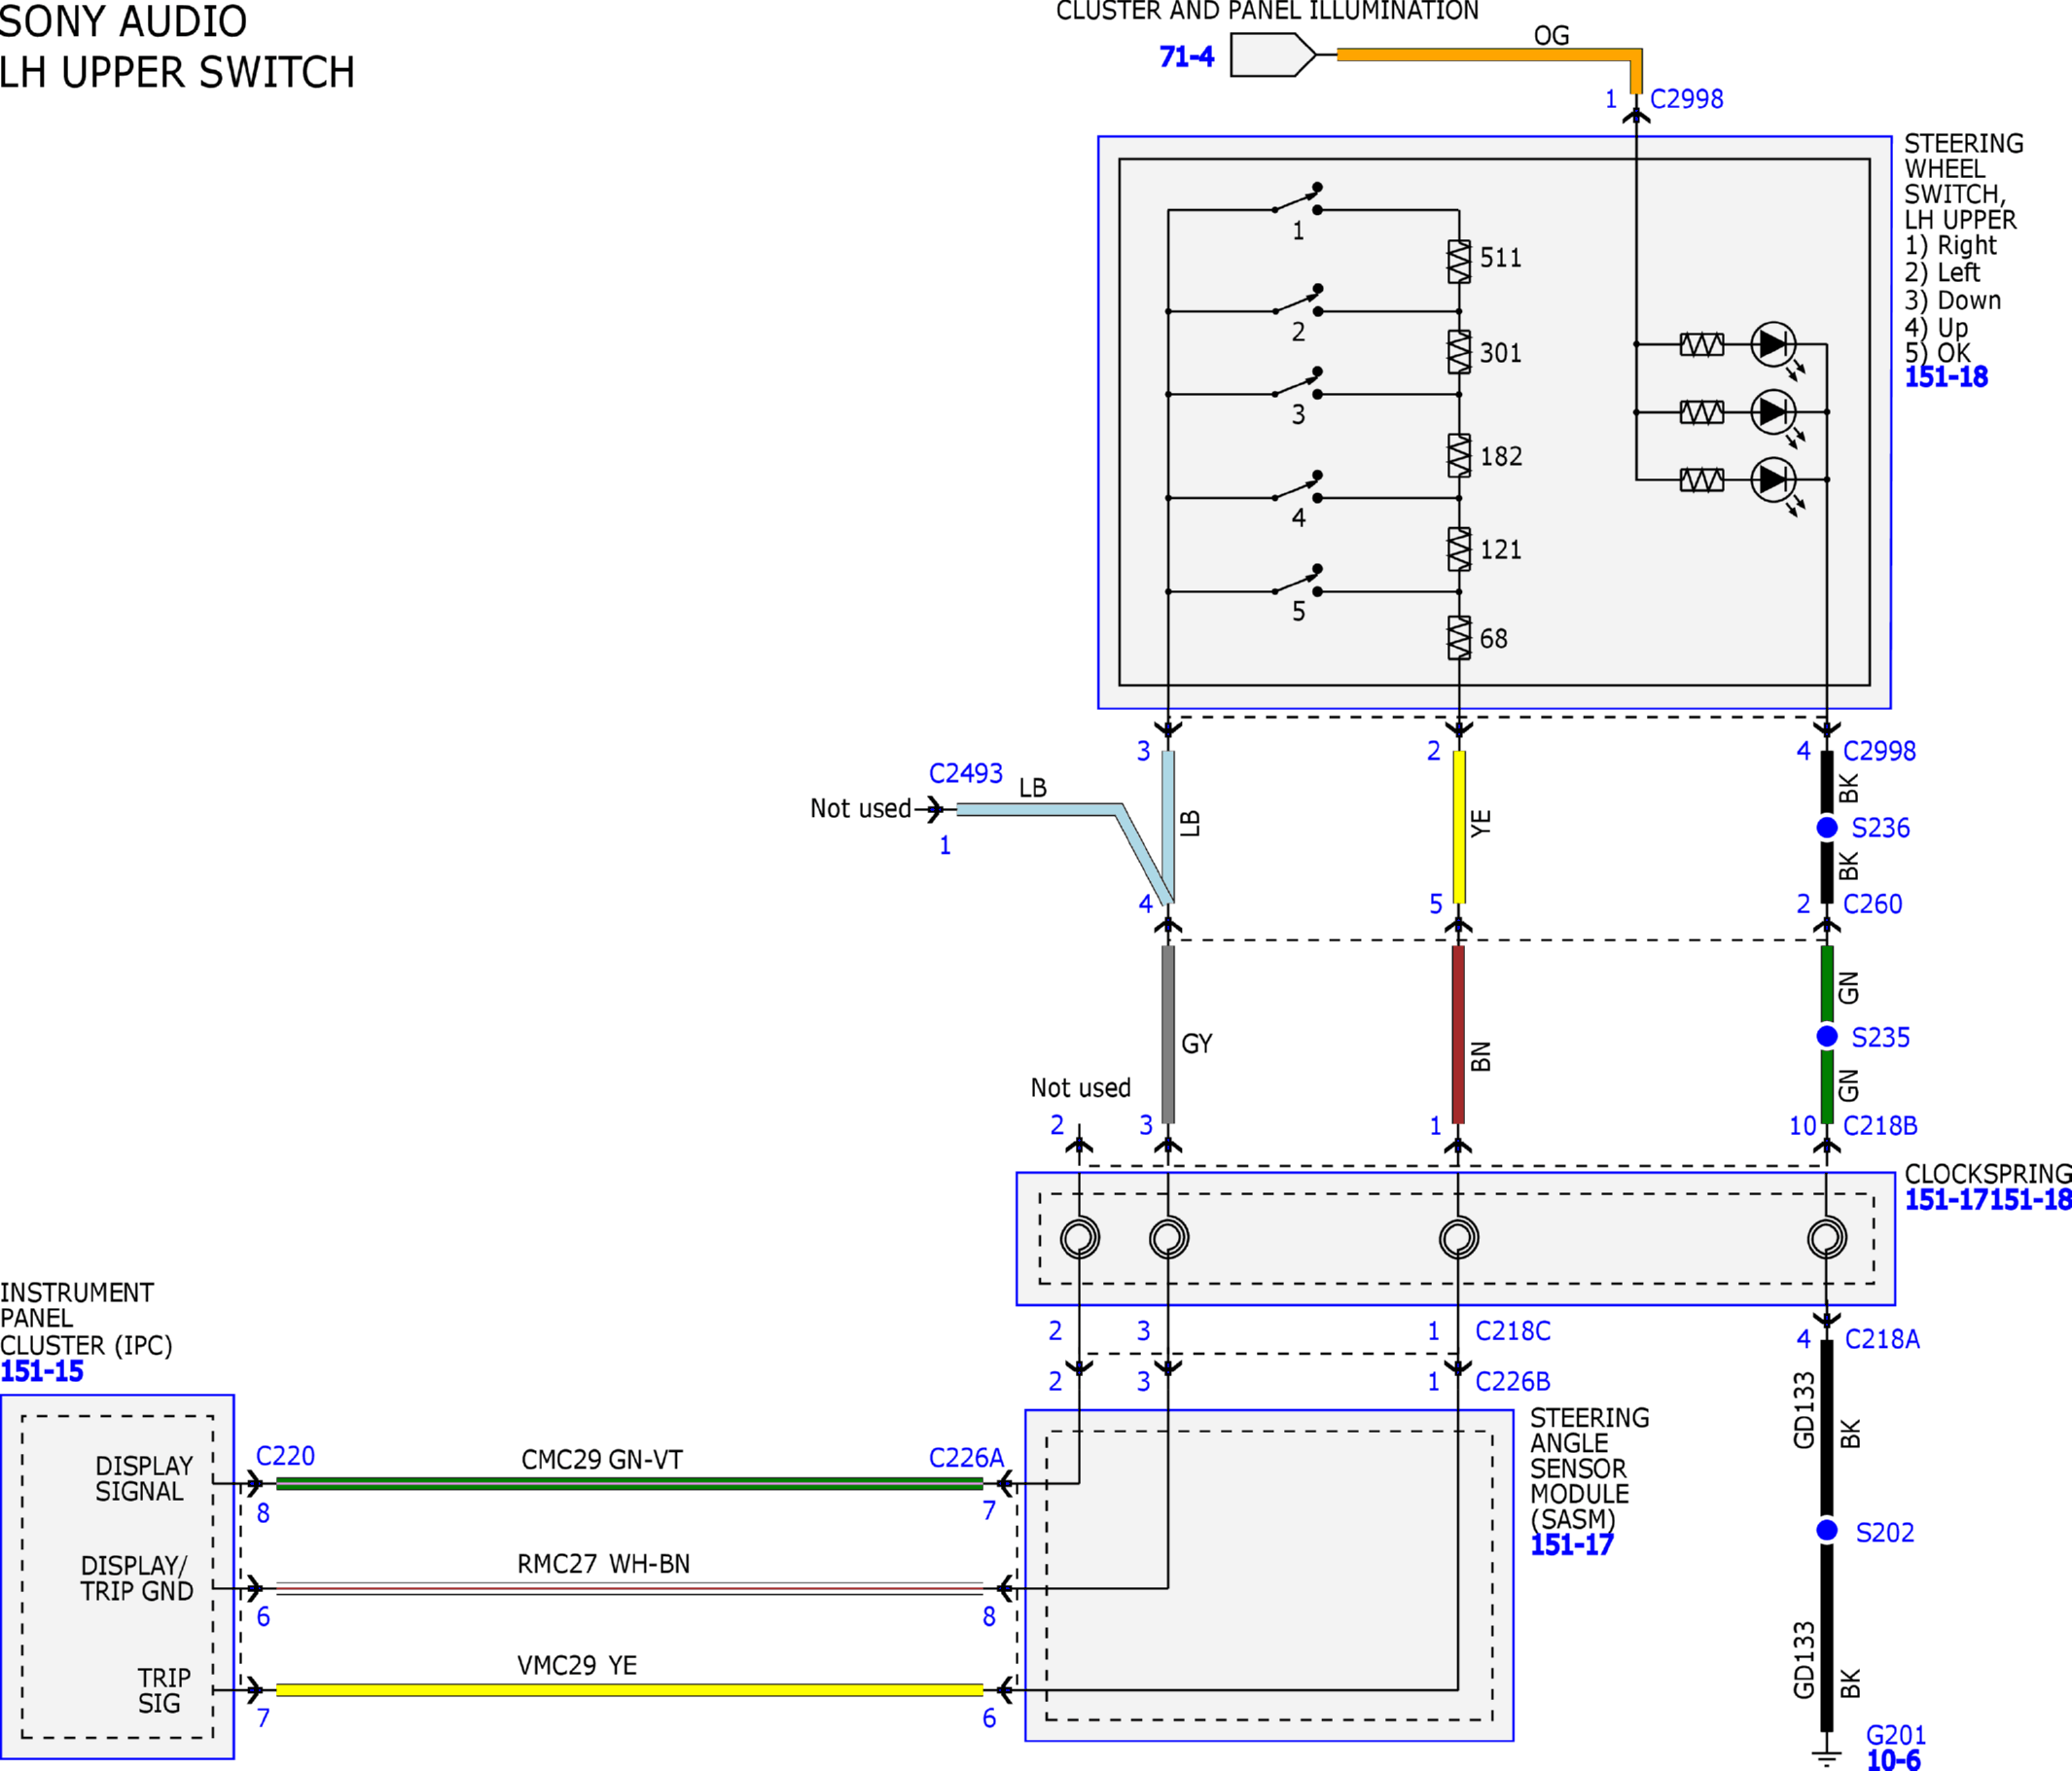Image resolution: width=2072 pixels, height=1771 pixels.
Task: Click the "CLOCKSPRING" component label
Action: click(x=1988, y=1174)
